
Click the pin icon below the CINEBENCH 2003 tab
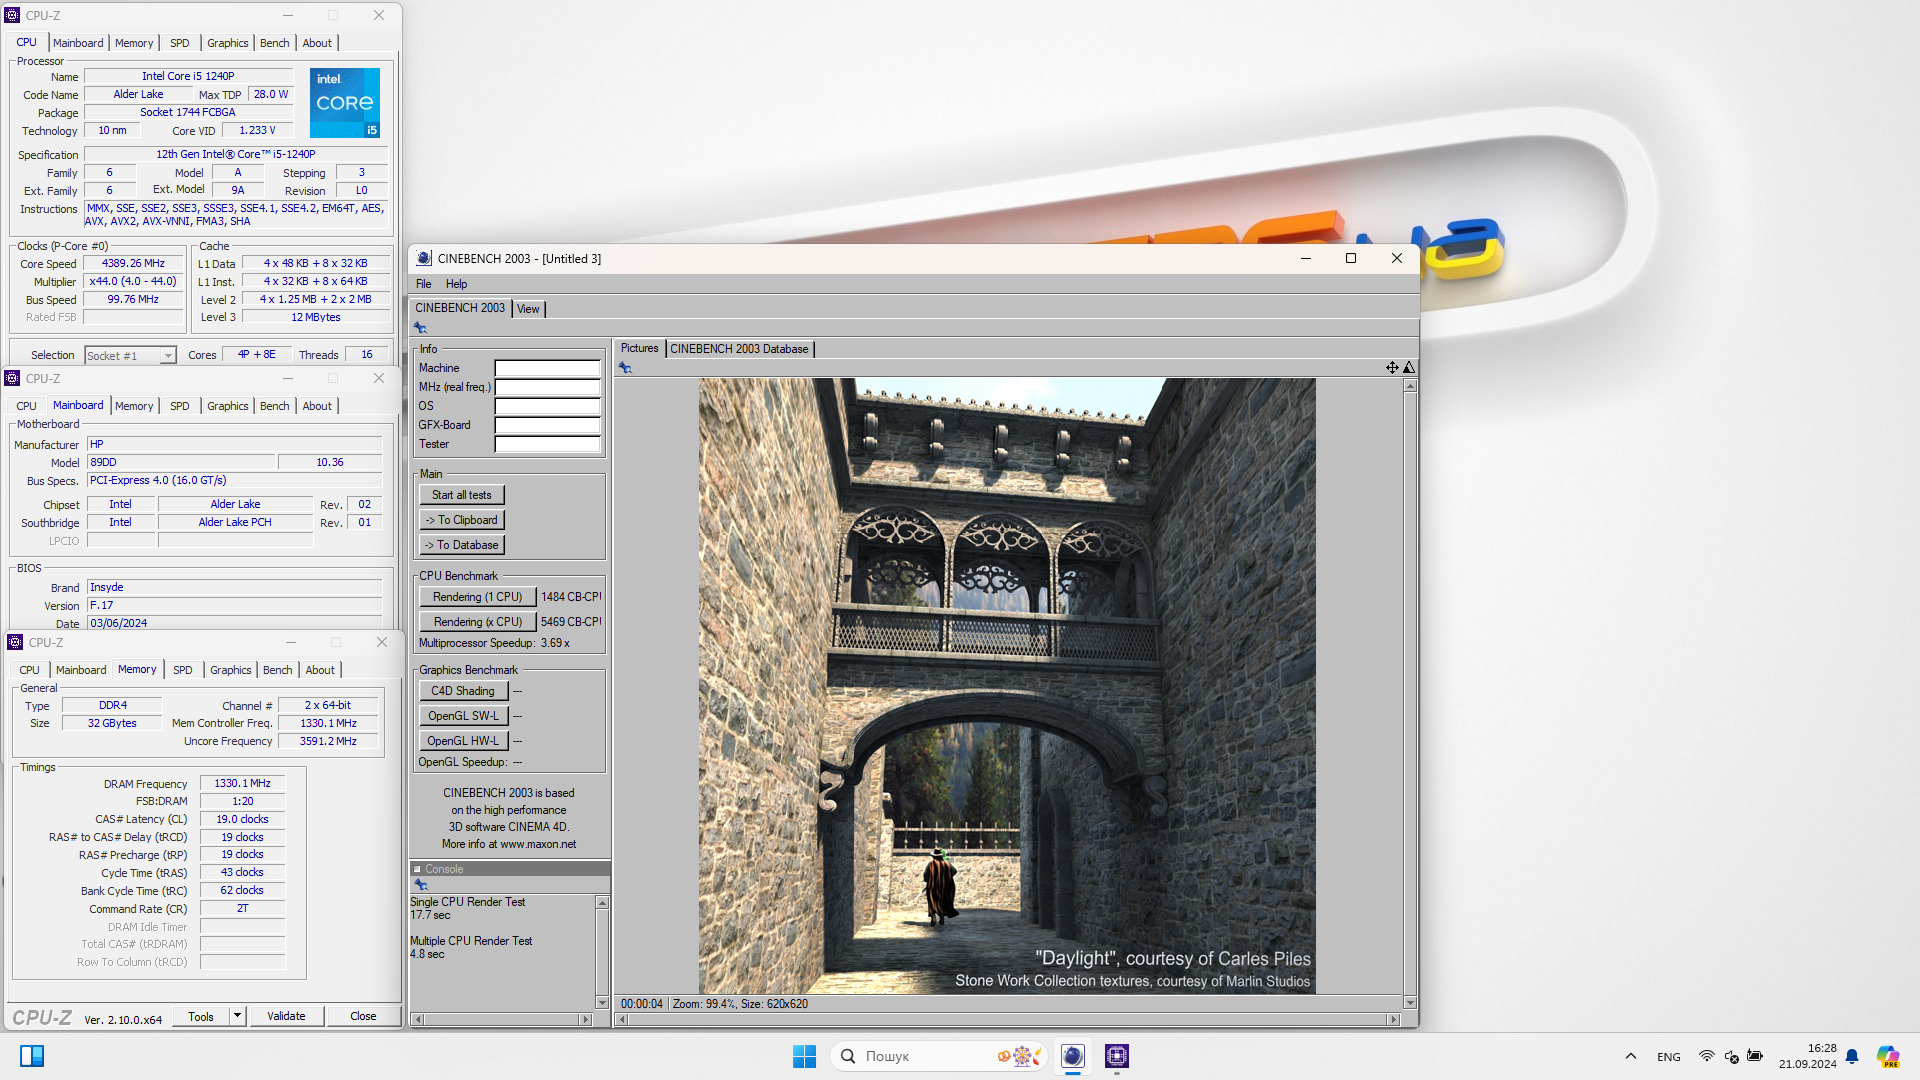(420, 328)
